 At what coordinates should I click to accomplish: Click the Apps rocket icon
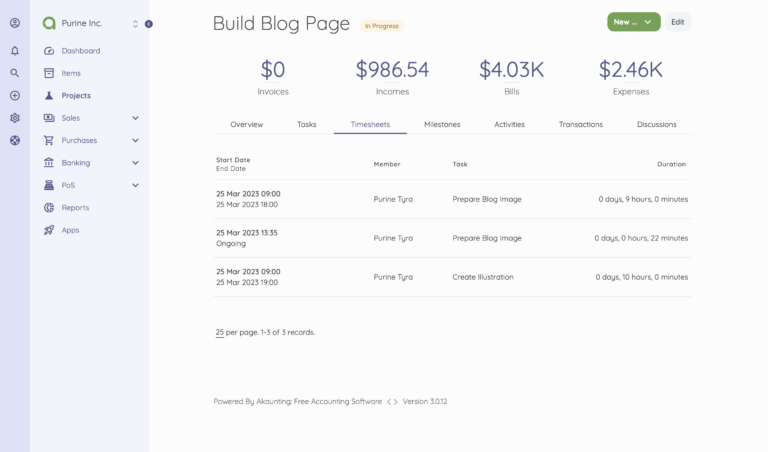pos(49,230)
